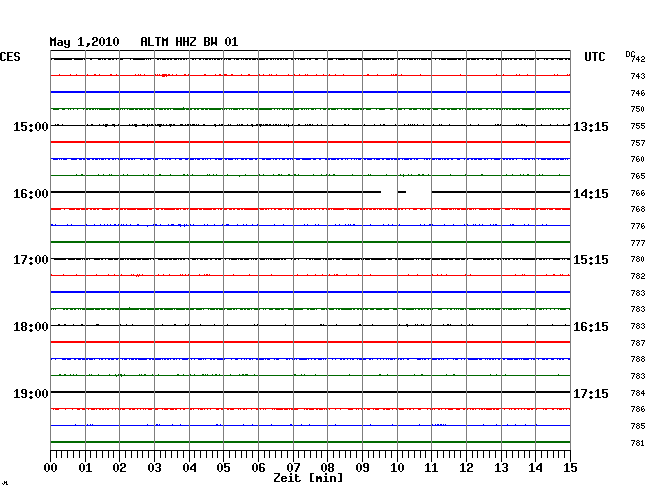Click the 09 minute axis label
Image resolution: width=650 pixels, height=494 pixels.
pyautogui.click(x=362, y=468)
